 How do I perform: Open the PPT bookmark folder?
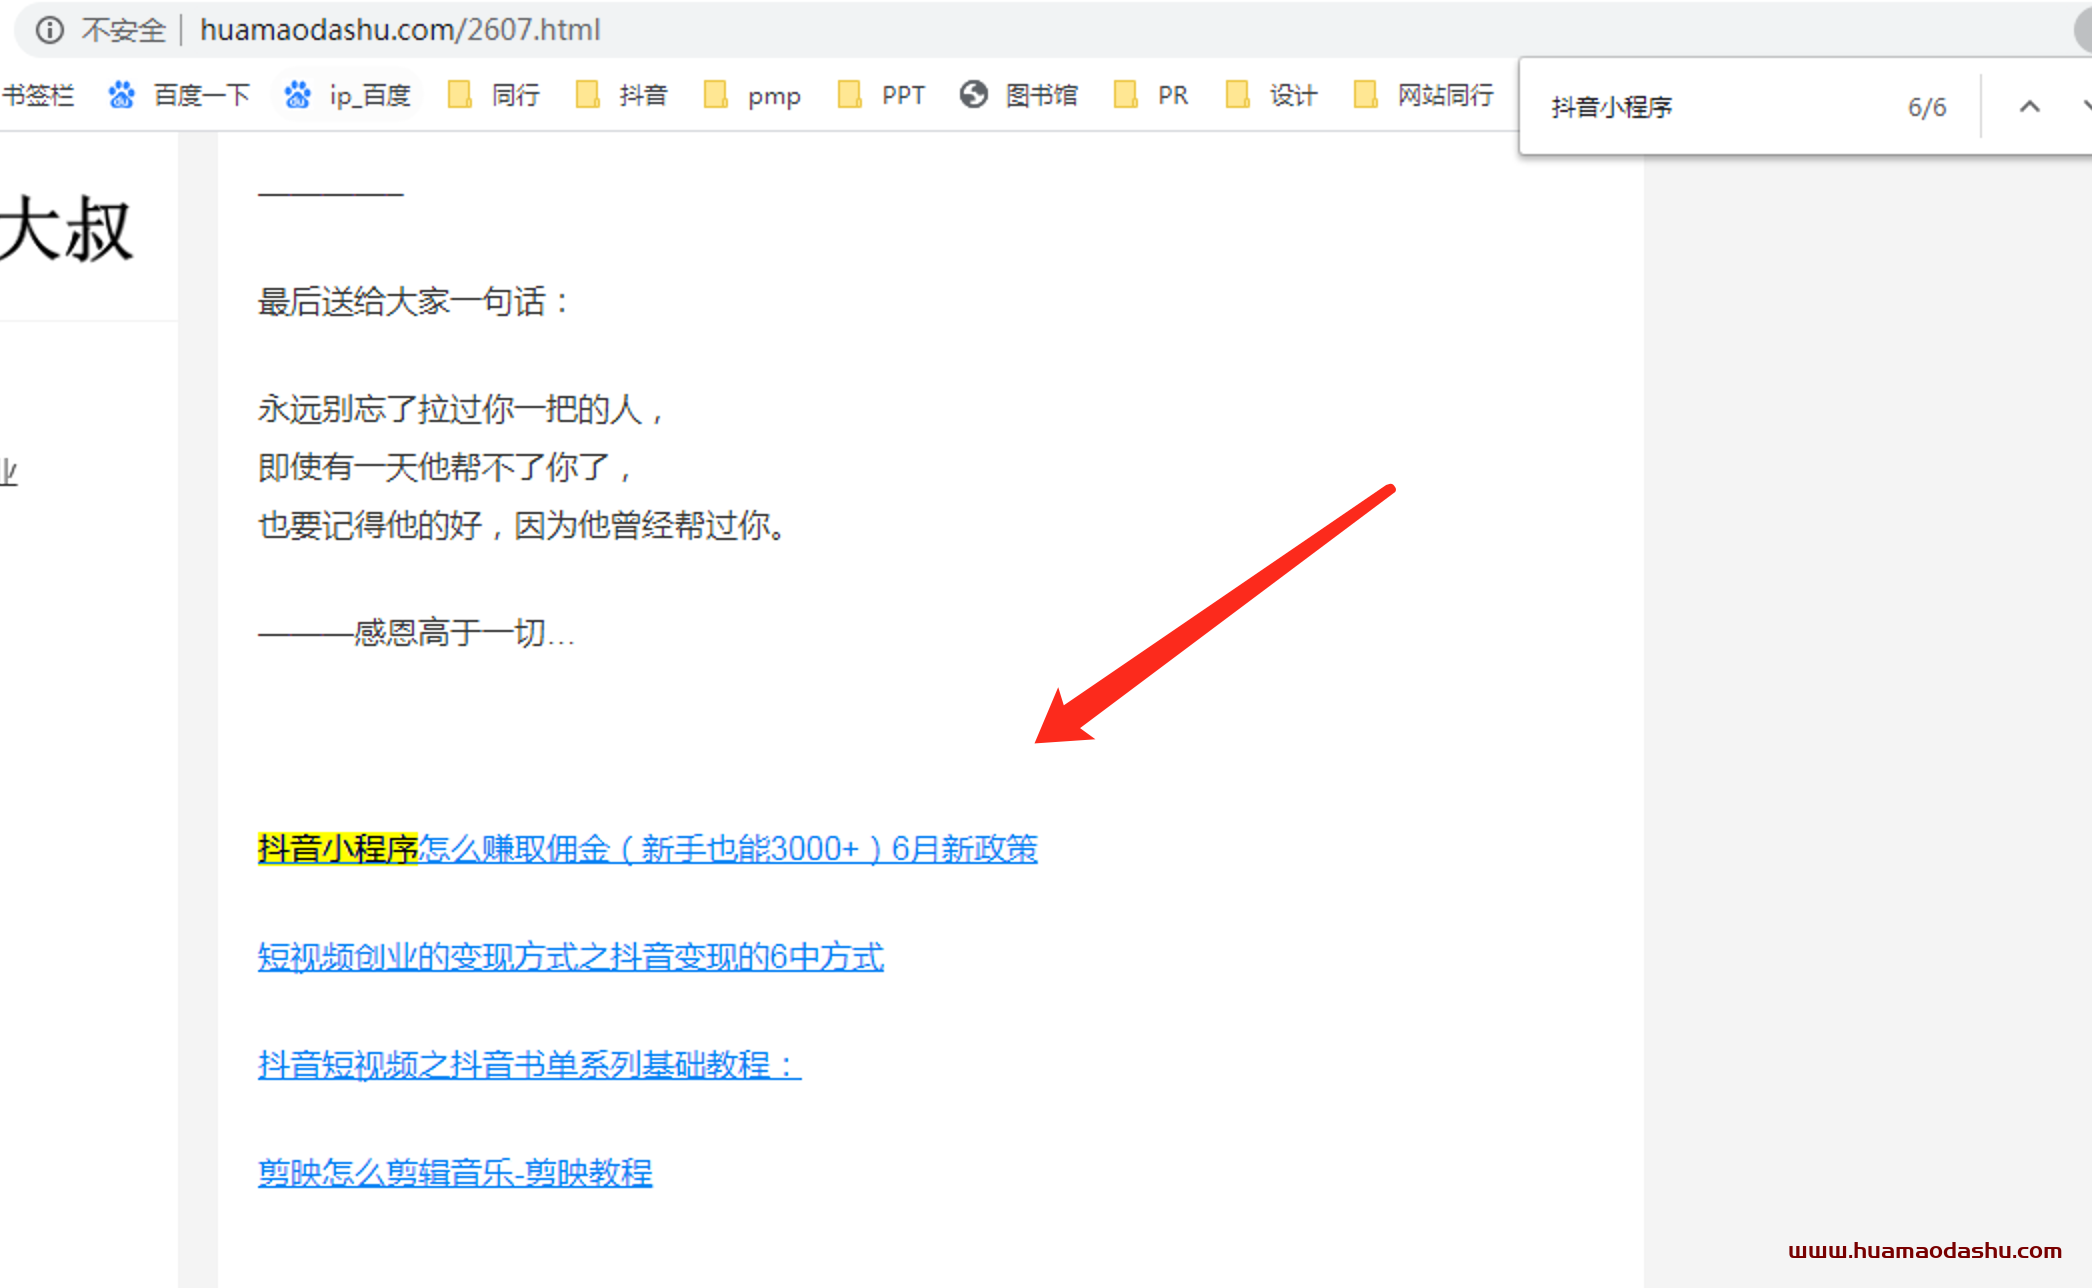(x=881, y=95)
